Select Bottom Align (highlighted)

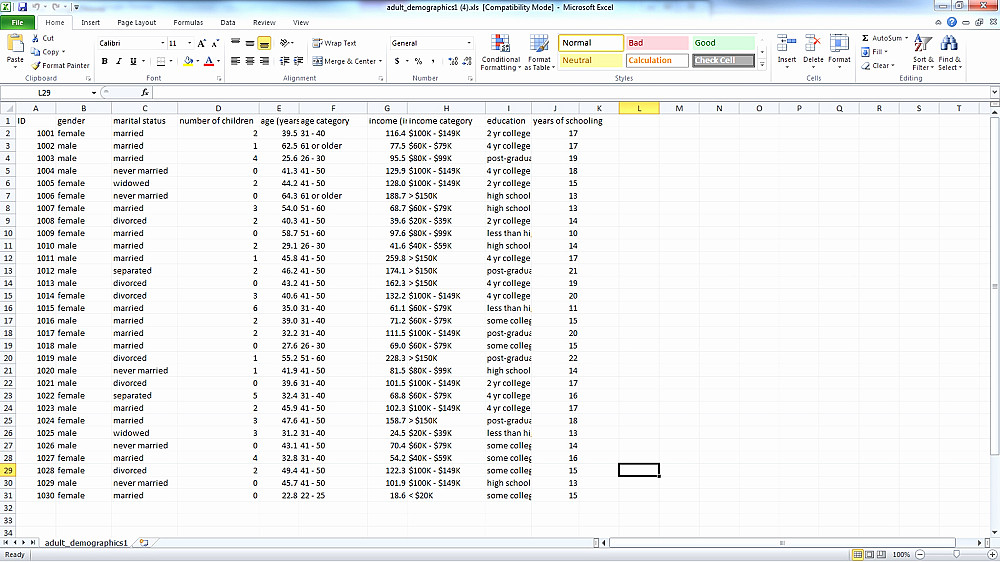pos(264,43)
